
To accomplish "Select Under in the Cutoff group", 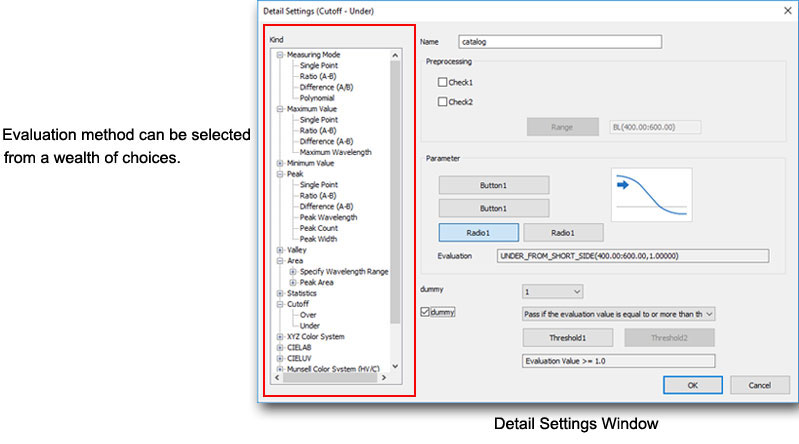I will [x=310, y=325].
